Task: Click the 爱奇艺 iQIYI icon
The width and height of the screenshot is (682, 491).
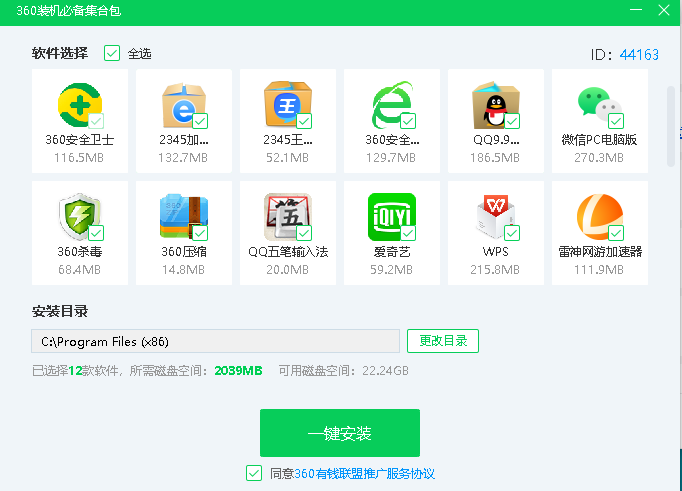Action: click(x=391, y=217)
